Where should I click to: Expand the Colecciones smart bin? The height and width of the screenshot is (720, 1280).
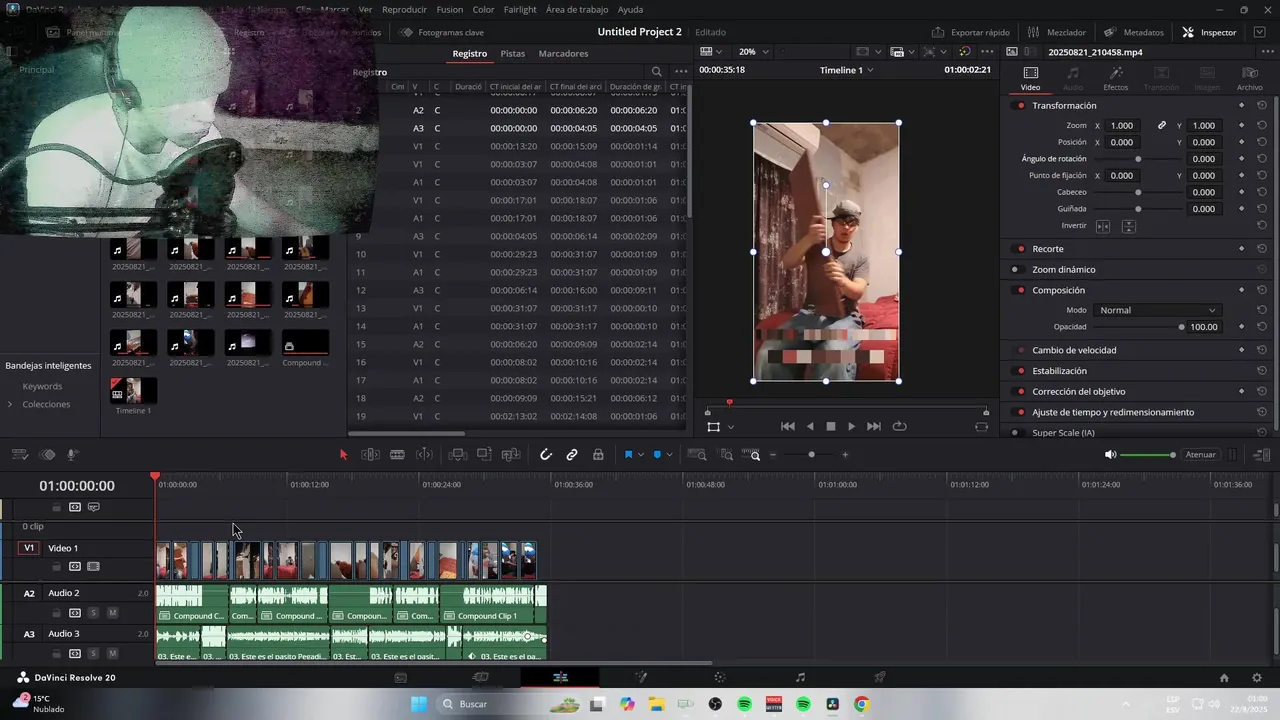click(10, 404)
